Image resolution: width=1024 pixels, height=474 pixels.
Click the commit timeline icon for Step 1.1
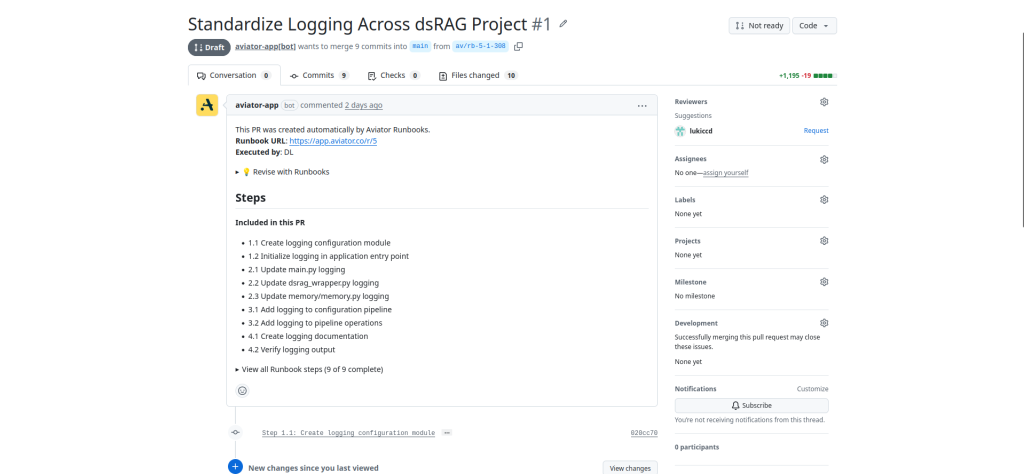235,432
